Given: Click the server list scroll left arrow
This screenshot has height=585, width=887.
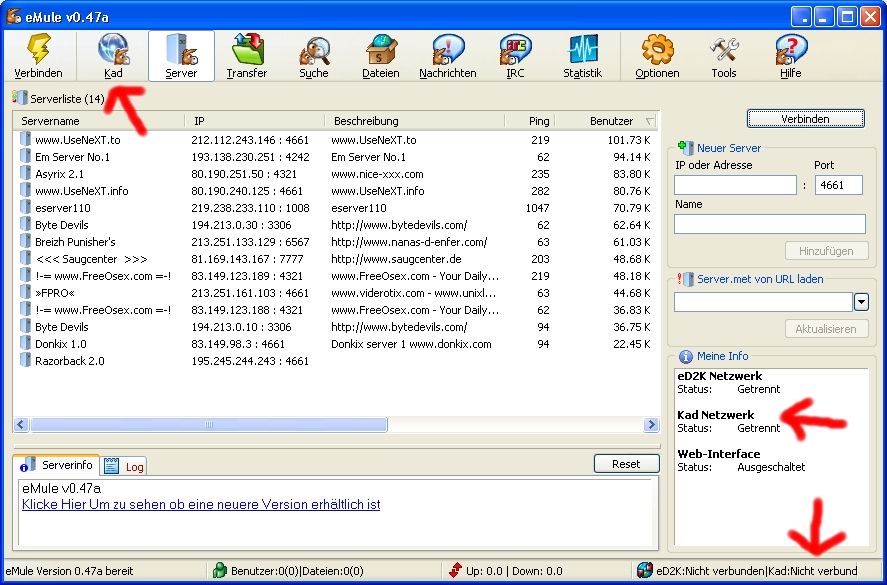Looking at the screenshot, I should click(21, 424).
